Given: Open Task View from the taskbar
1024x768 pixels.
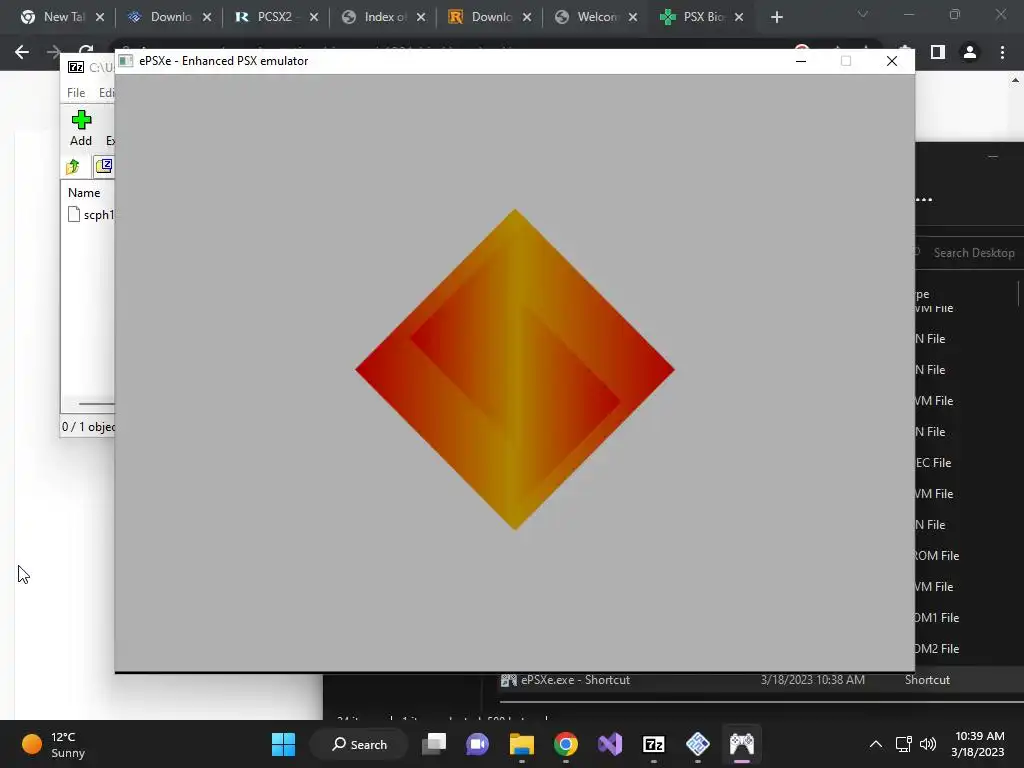Looking at the screenshot, I should click(x=434, y=744).
